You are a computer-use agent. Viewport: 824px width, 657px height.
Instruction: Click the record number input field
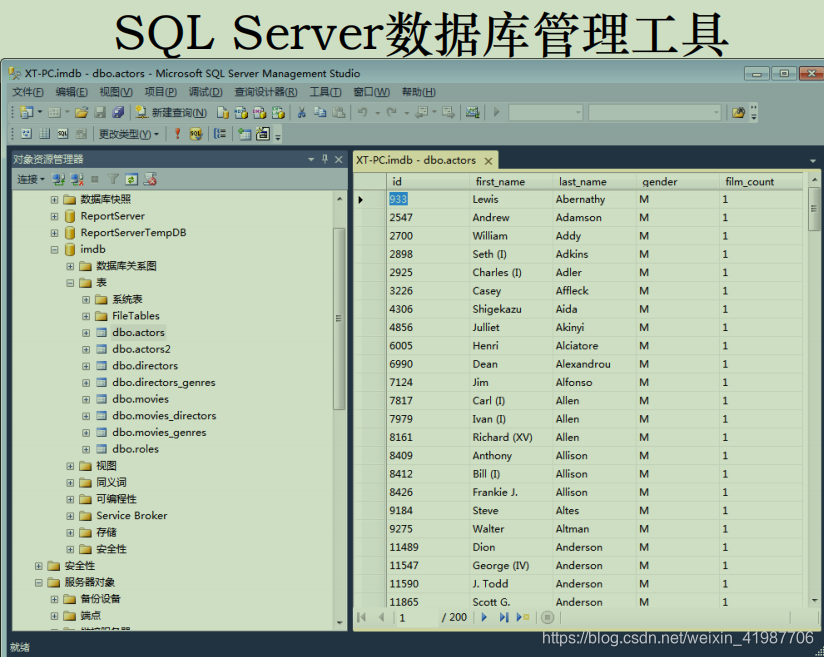click(416, 618)
